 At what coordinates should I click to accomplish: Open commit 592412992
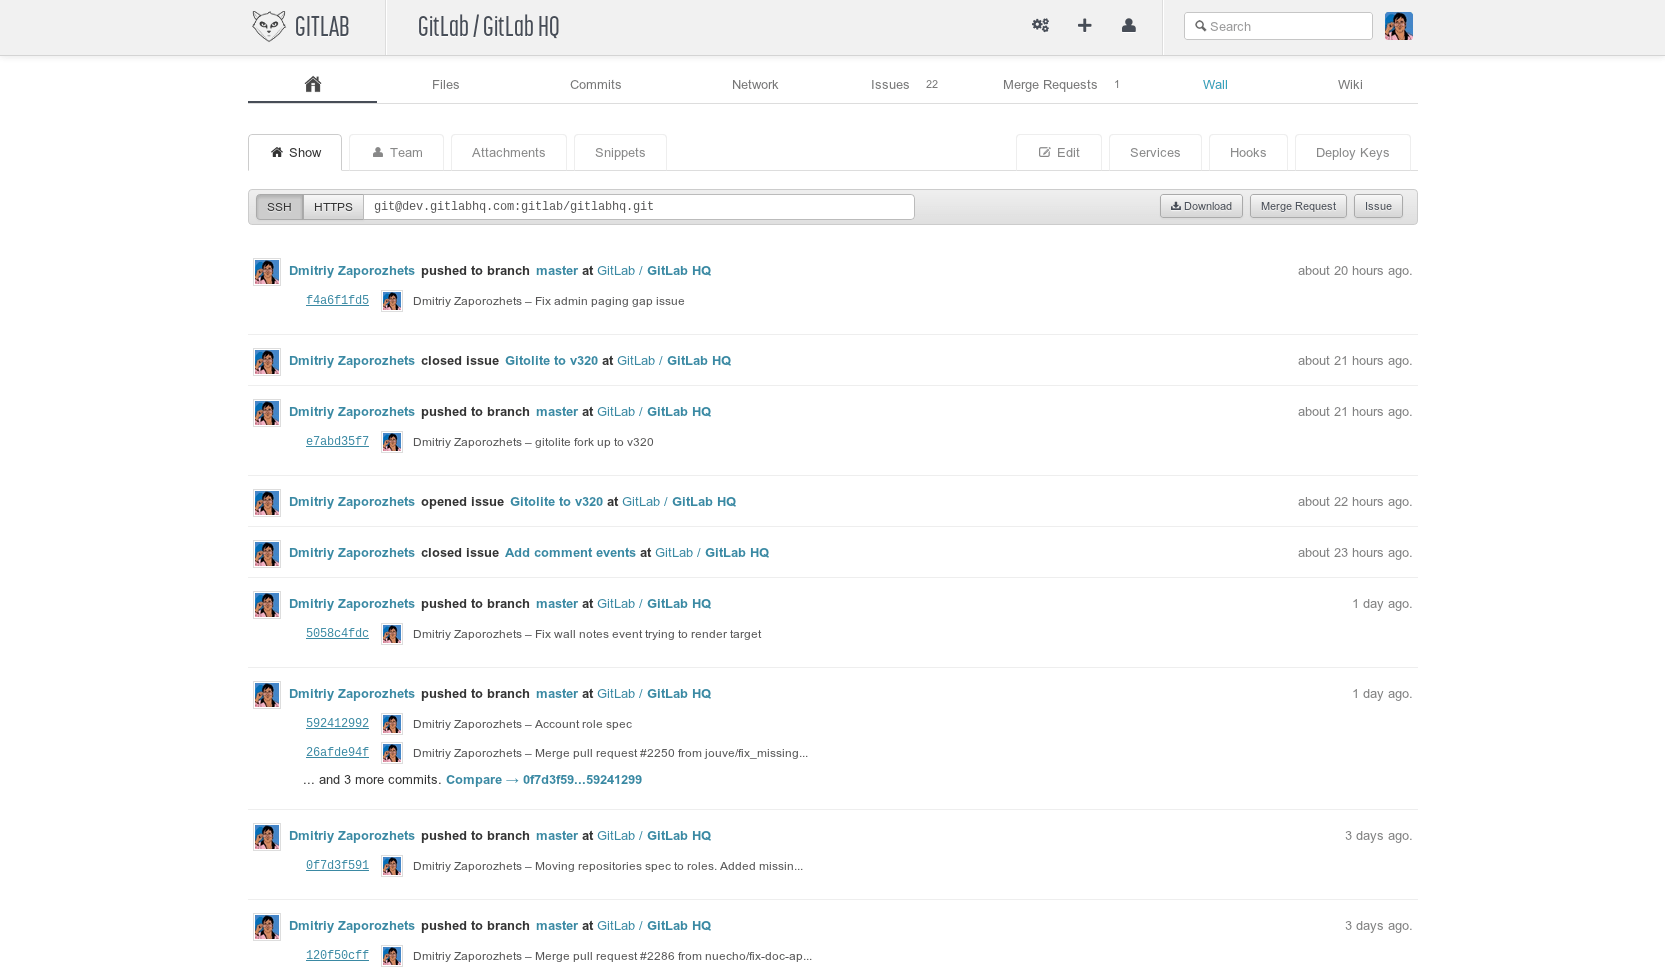coord(337,724)
